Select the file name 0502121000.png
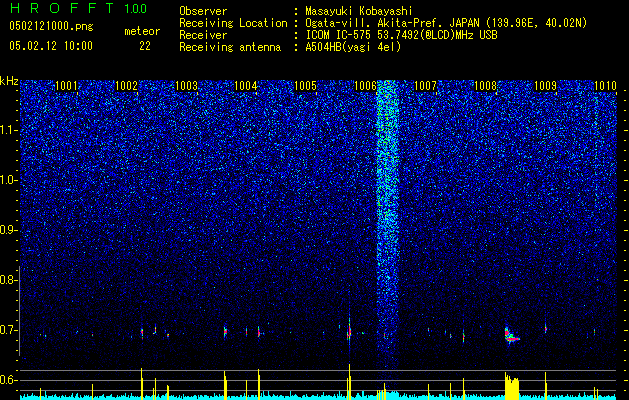 [x=51, y=27]
